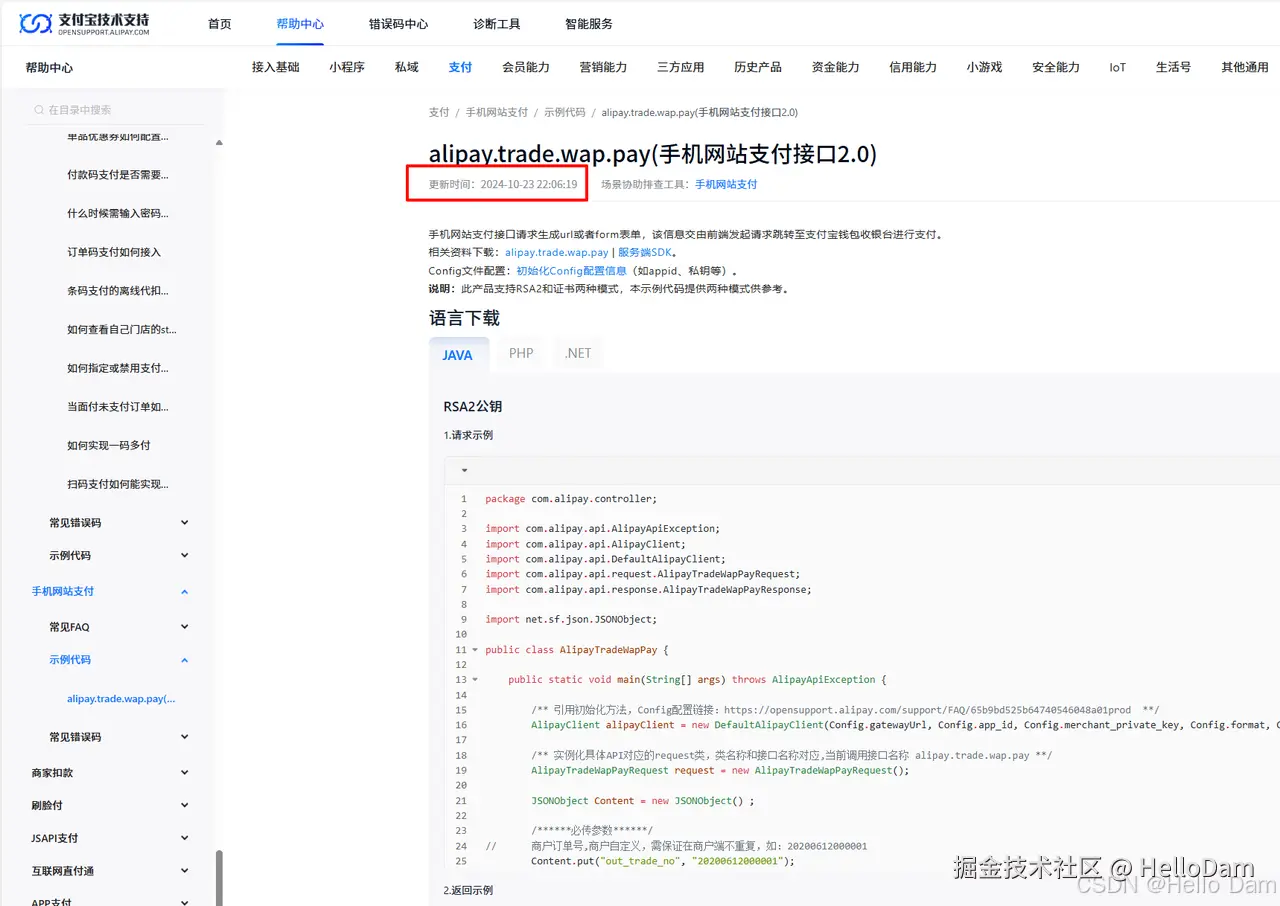Open 条码支付的离线代扣... sidebar item

tap(118, 291)
